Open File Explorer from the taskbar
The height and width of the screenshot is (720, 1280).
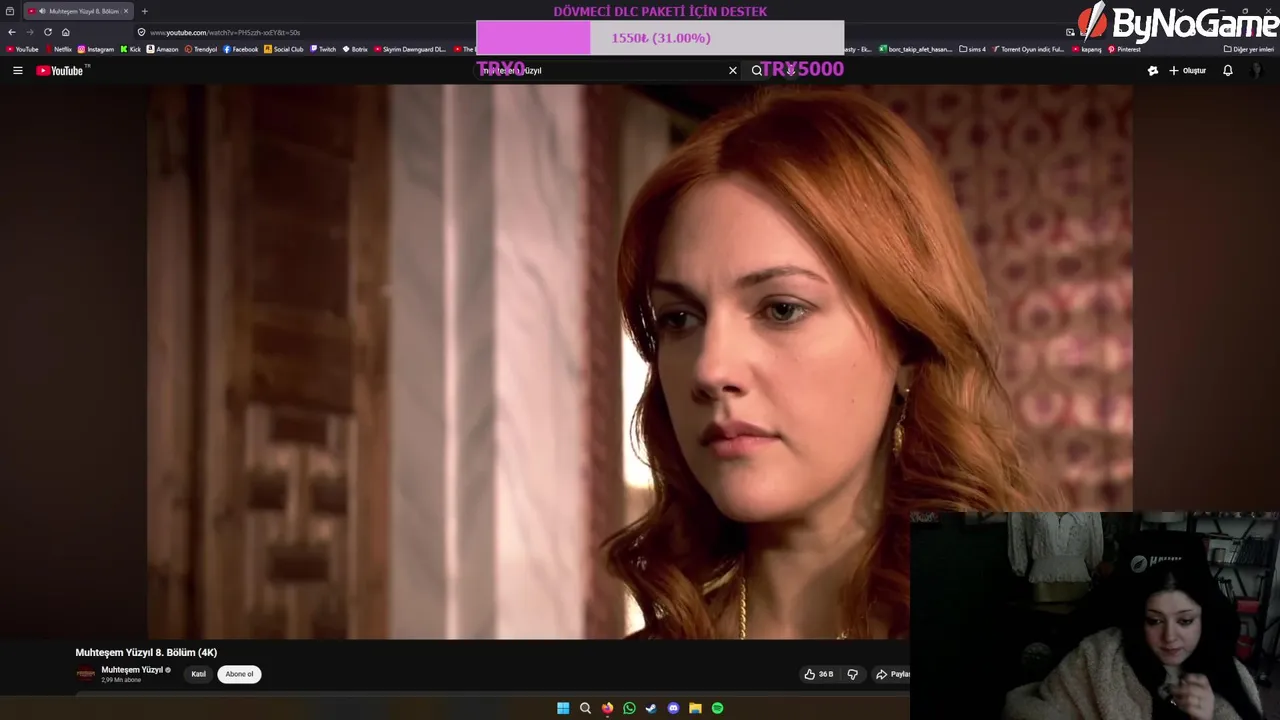coord(695,708)
